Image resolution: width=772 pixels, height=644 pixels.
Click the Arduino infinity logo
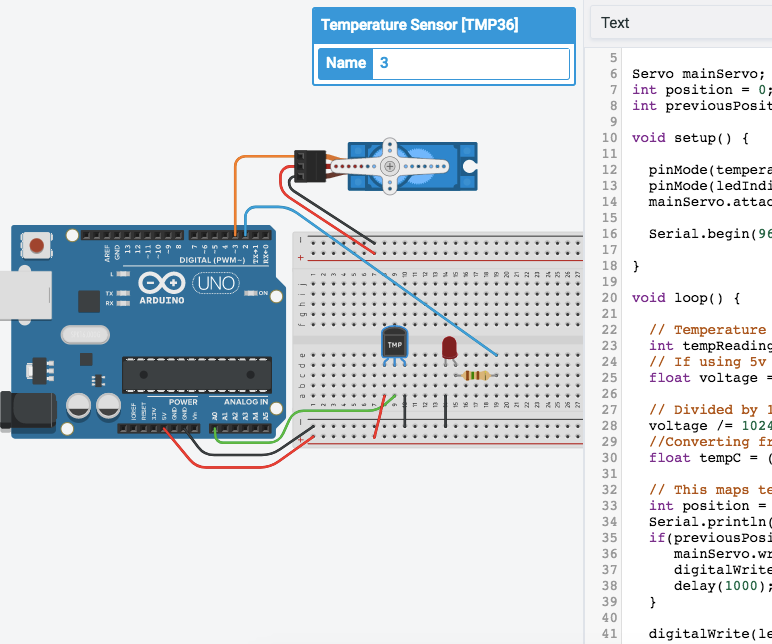(161, 283)
